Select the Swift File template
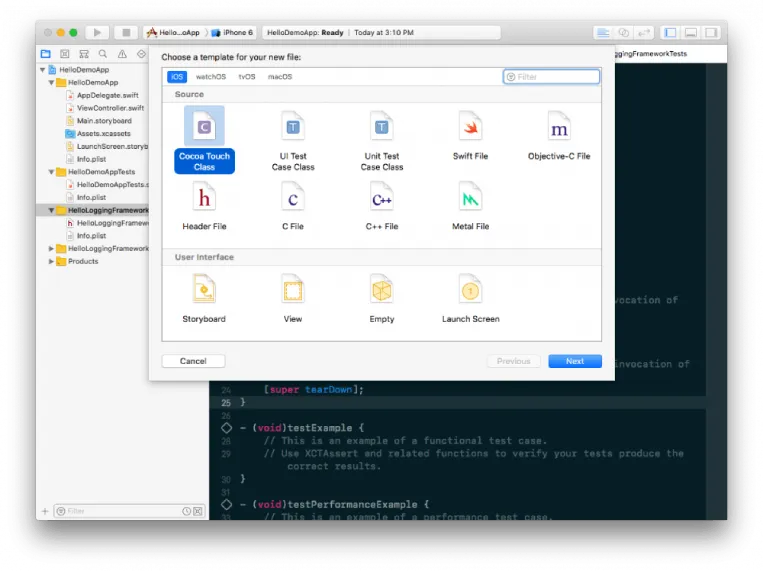The height and width of the screenshot is (571, 763). (x=470, y=135)
